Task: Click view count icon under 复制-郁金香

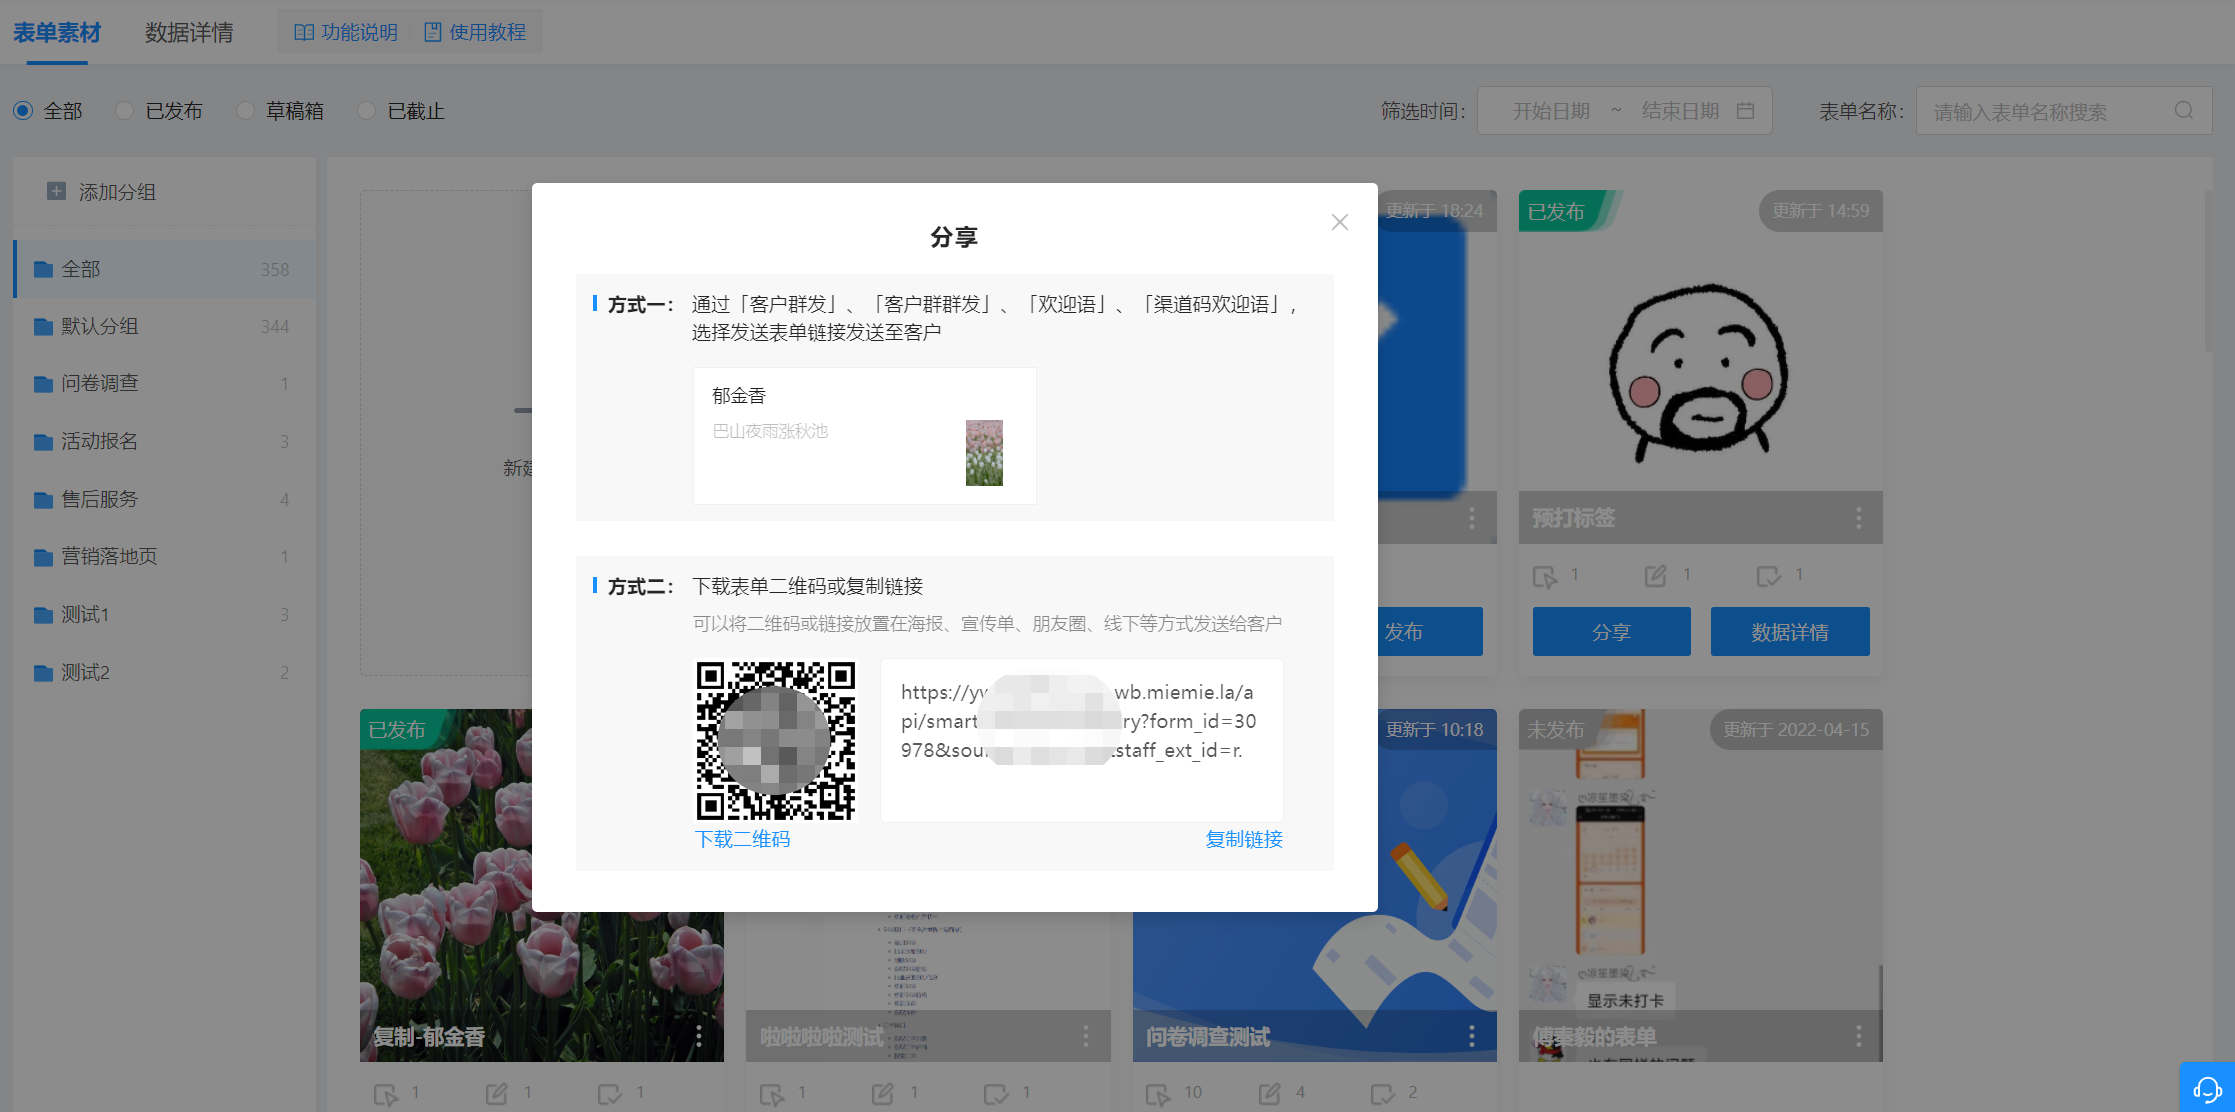Action: point(385,1094)
